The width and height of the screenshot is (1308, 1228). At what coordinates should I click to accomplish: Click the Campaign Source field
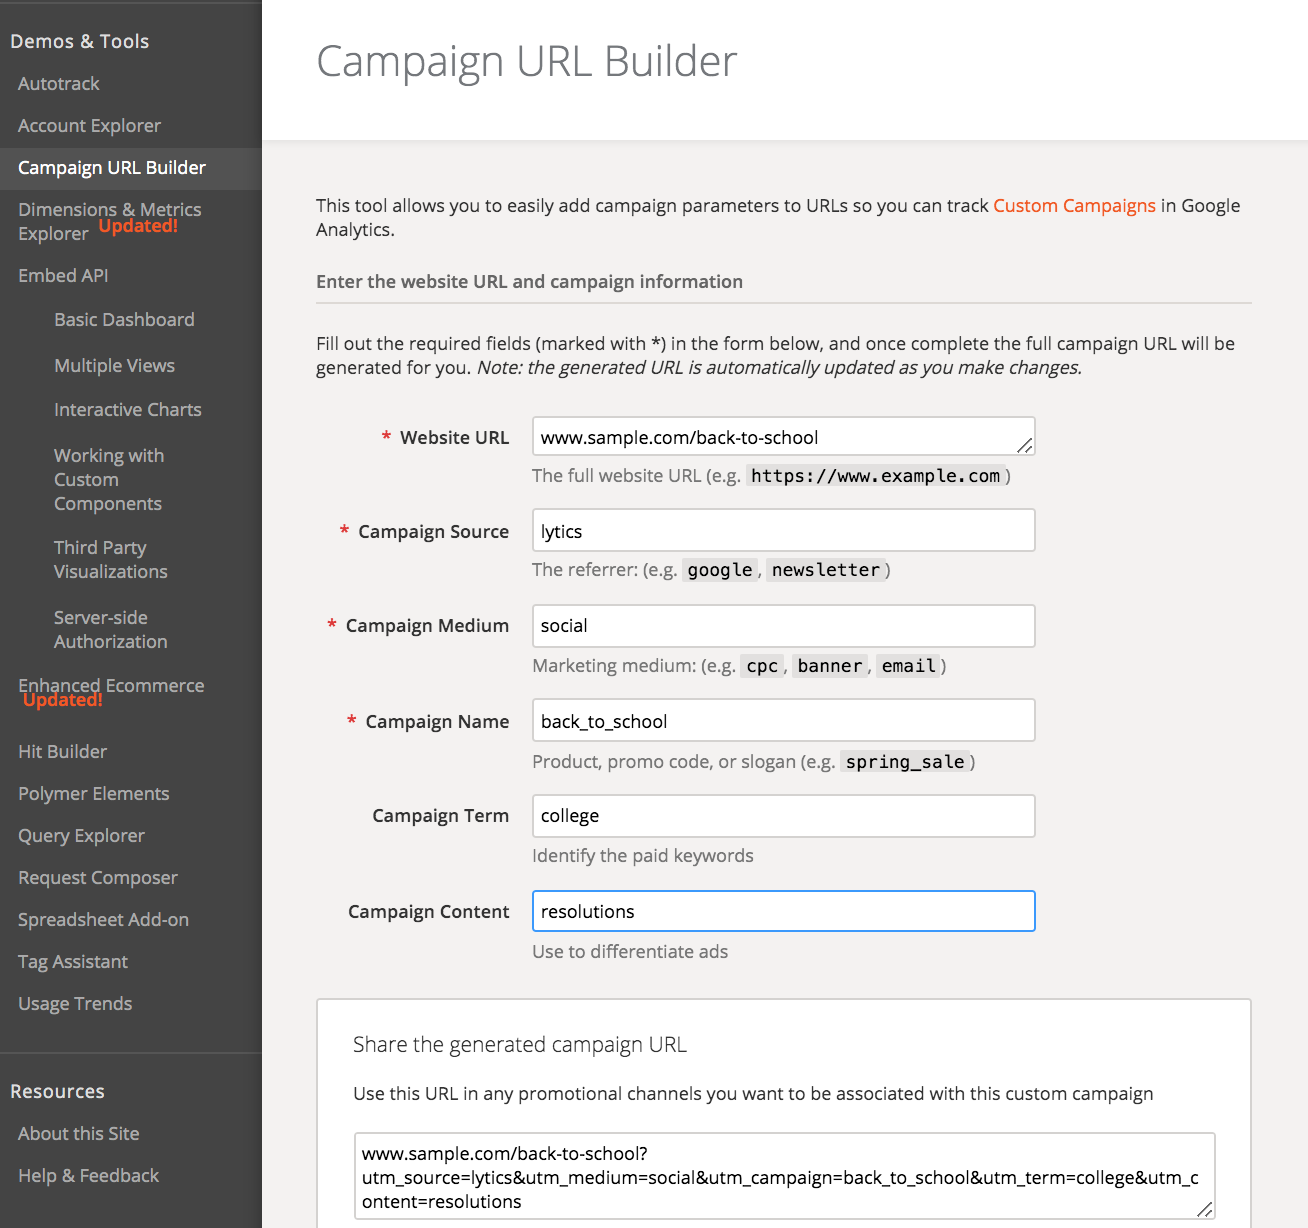(784, 530)
